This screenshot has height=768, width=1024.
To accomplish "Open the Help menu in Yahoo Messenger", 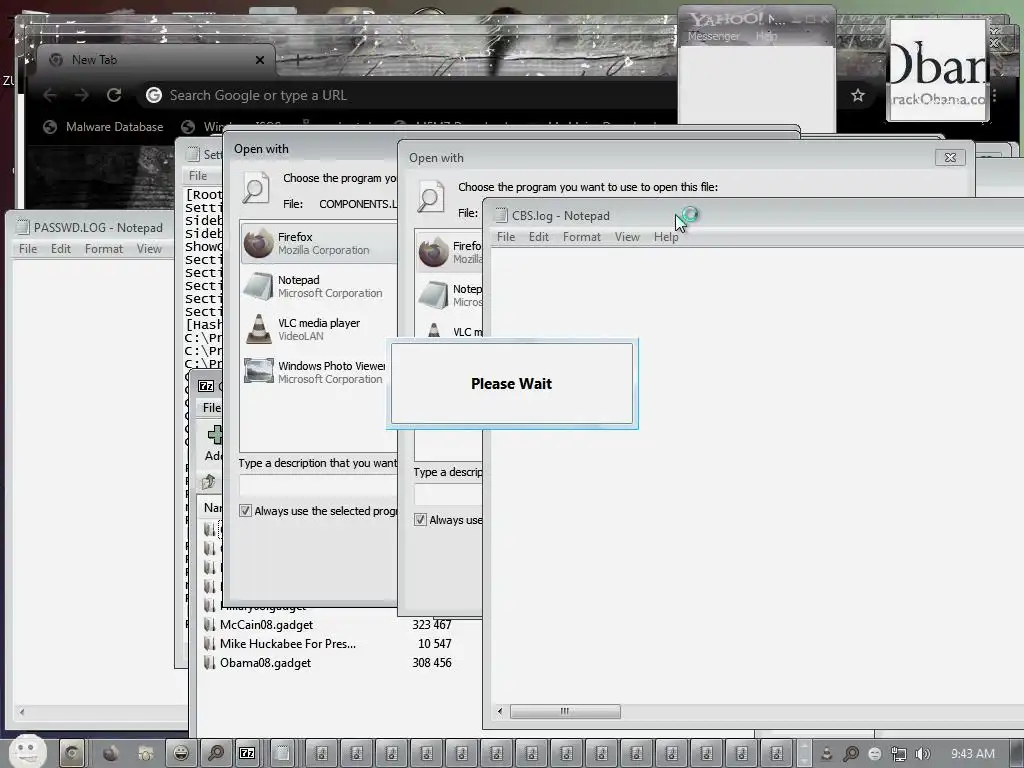I will pyautogui.click(x=767, y=37).
